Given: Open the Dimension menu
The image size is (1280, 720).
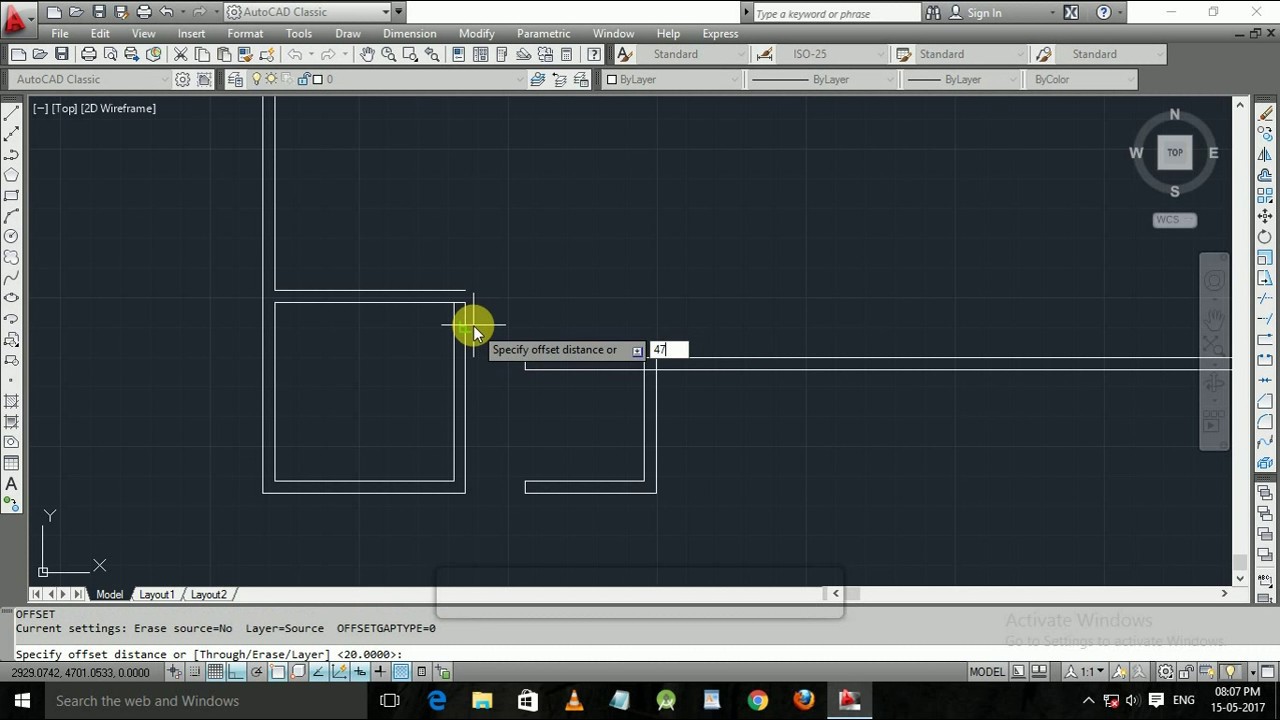Looking at the screenshot, I should click(x=410, y=33).
